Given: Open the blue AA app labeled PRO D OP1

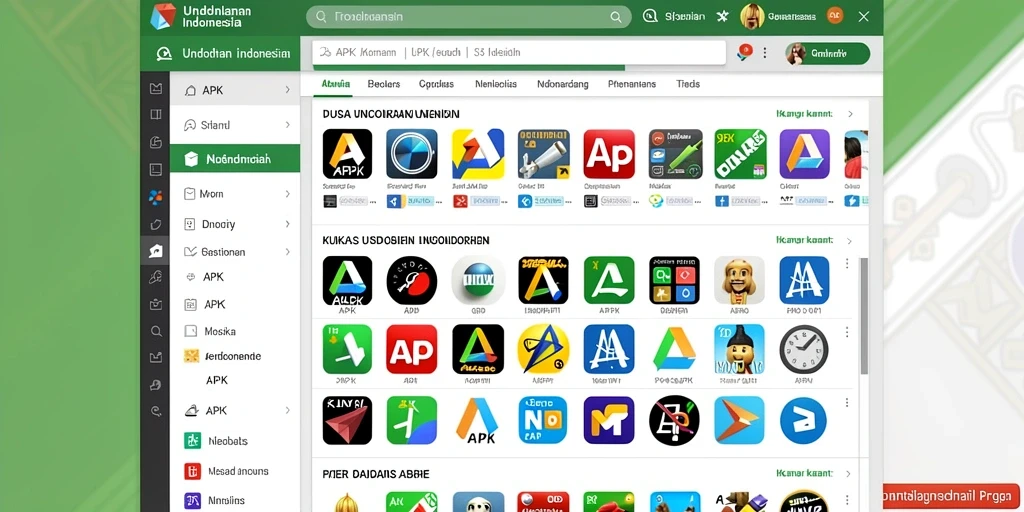Looking at the screenshot, I should [x=805, y=281].
